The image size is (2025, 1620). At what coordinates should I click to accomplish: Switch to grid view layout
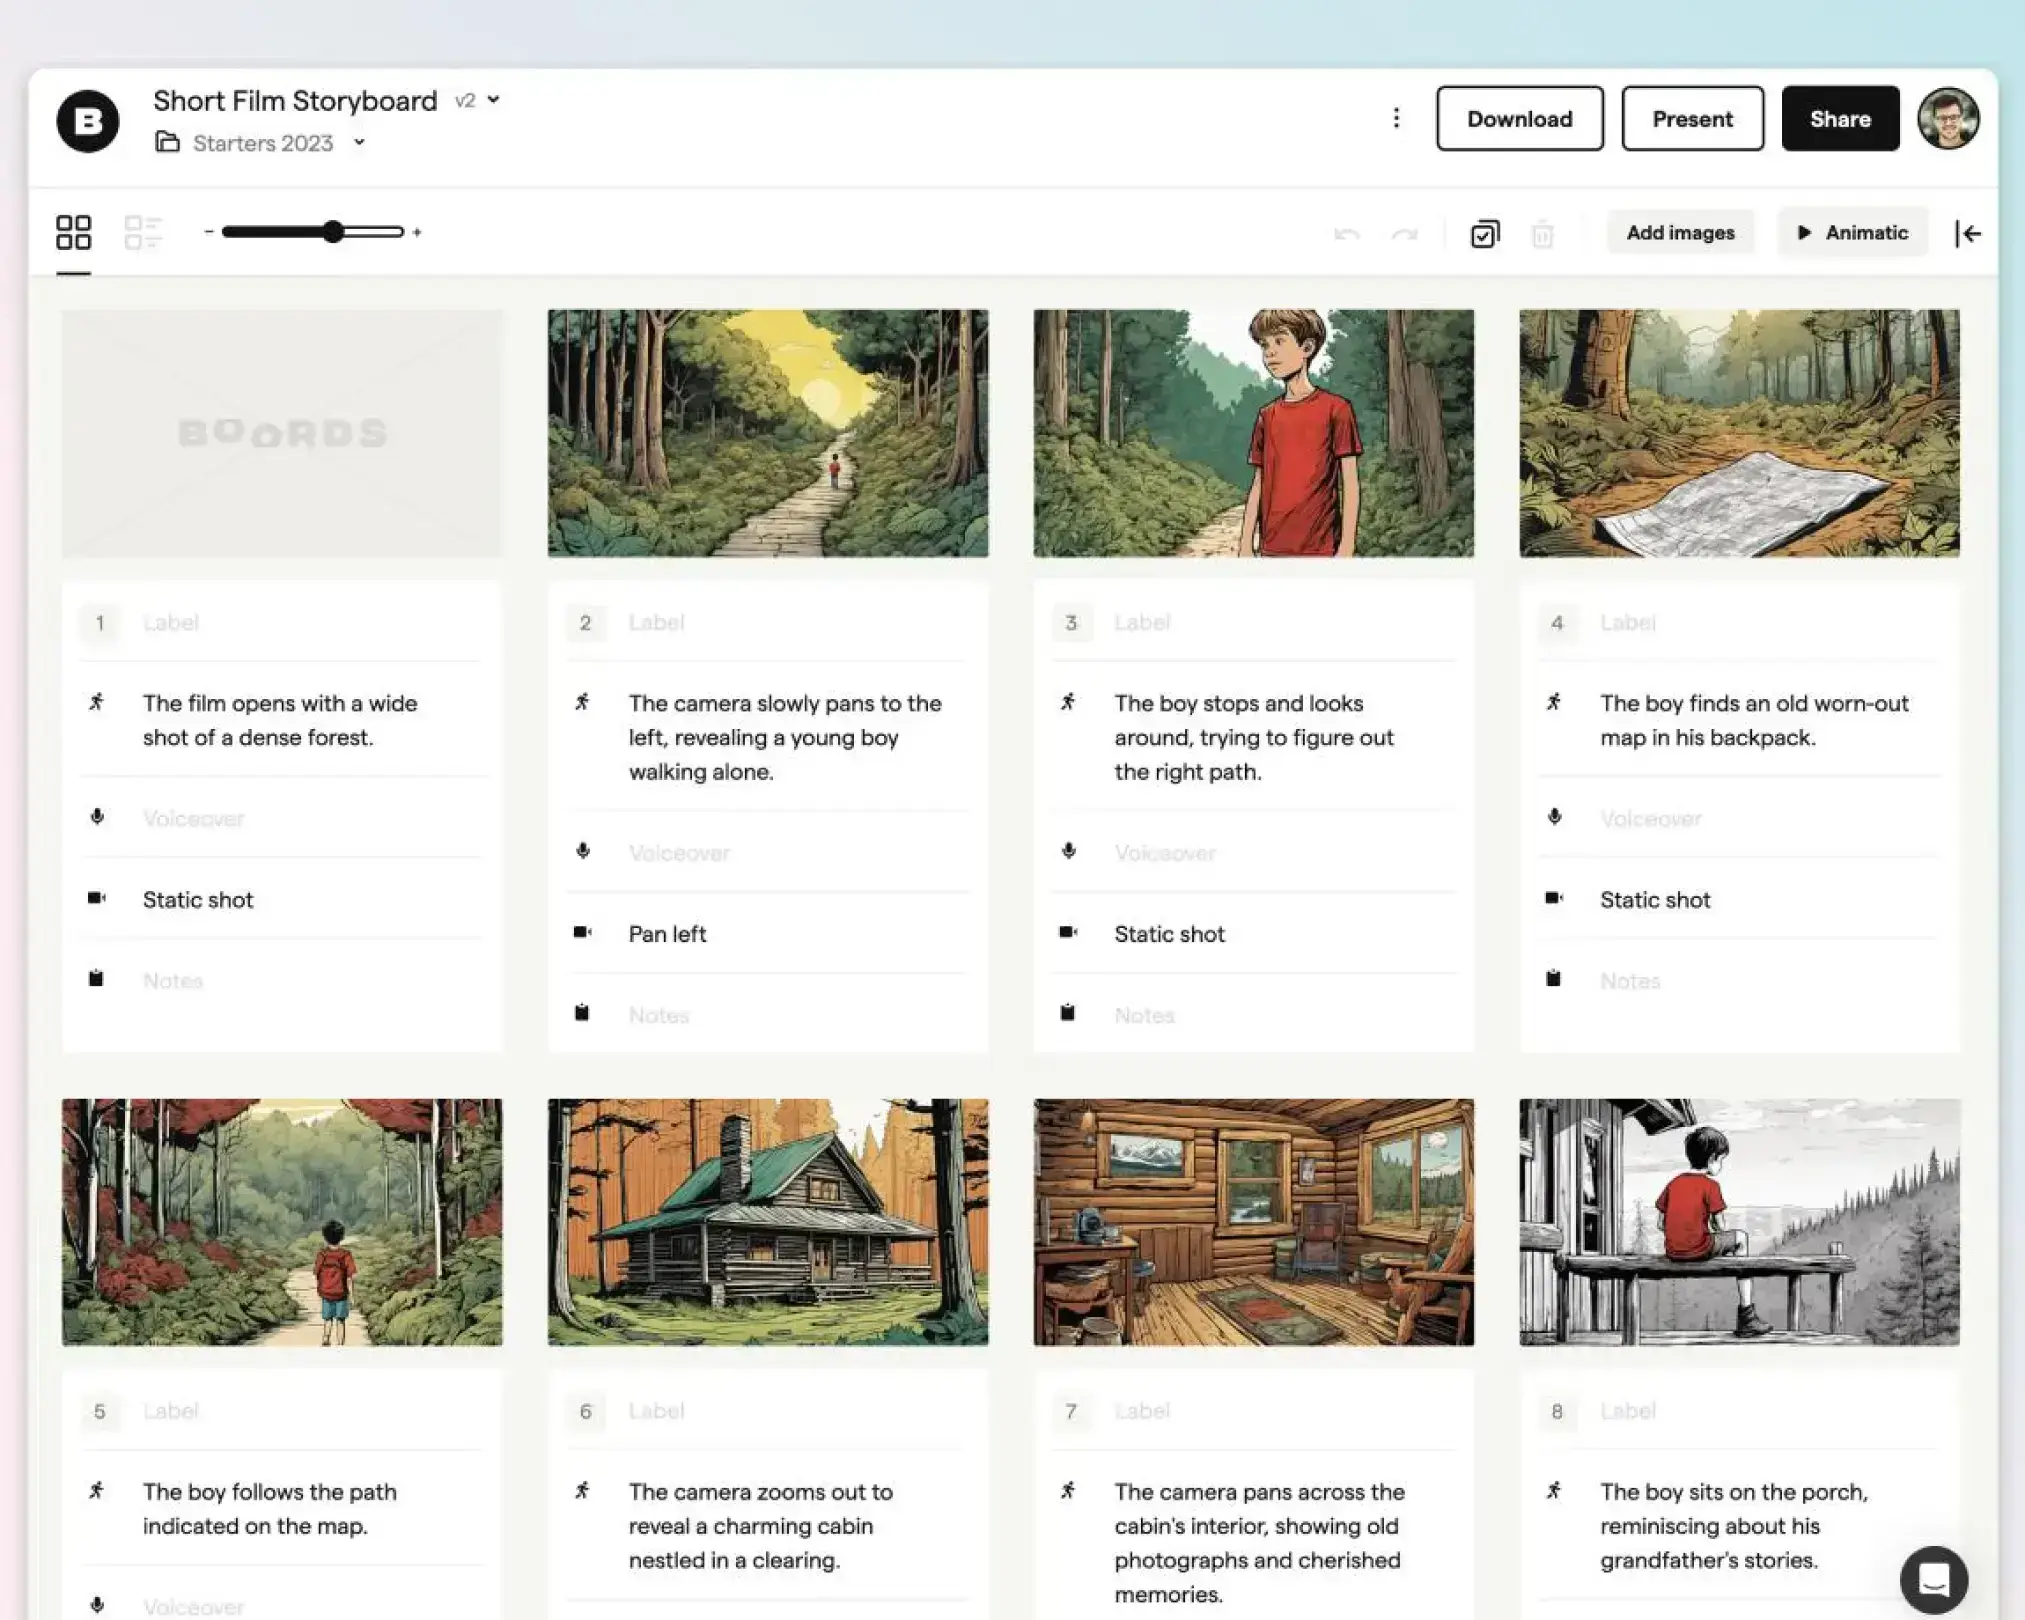(73, 233)
